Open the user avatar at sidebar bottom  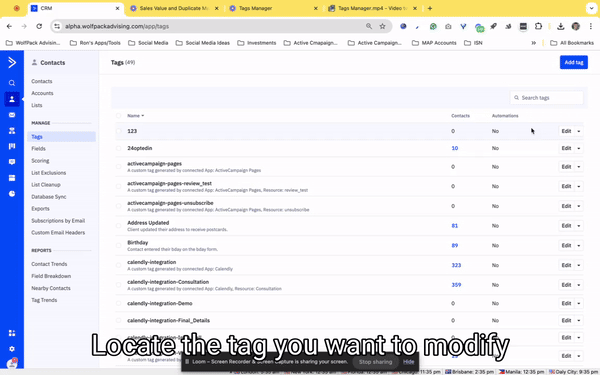coord(12,363)
